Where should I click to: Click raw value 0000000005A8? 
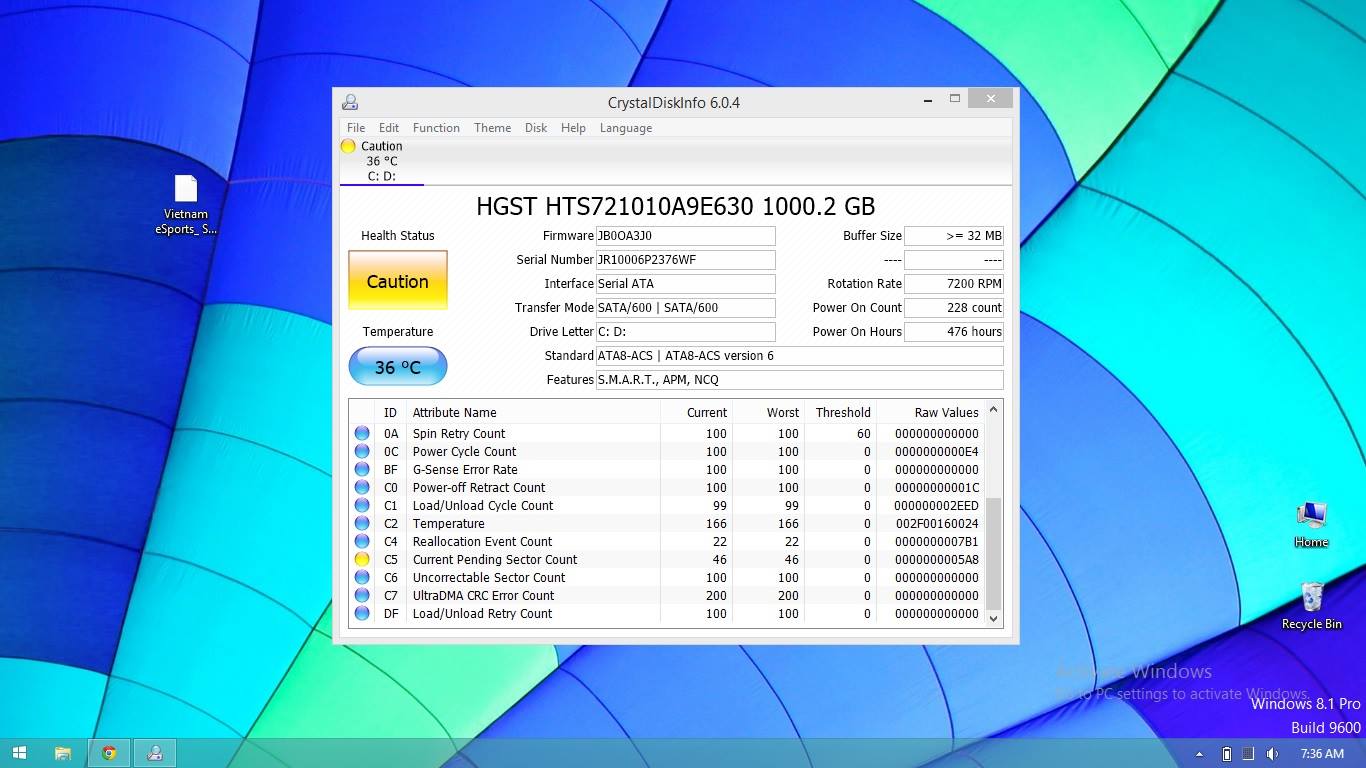tap(936, 560)
